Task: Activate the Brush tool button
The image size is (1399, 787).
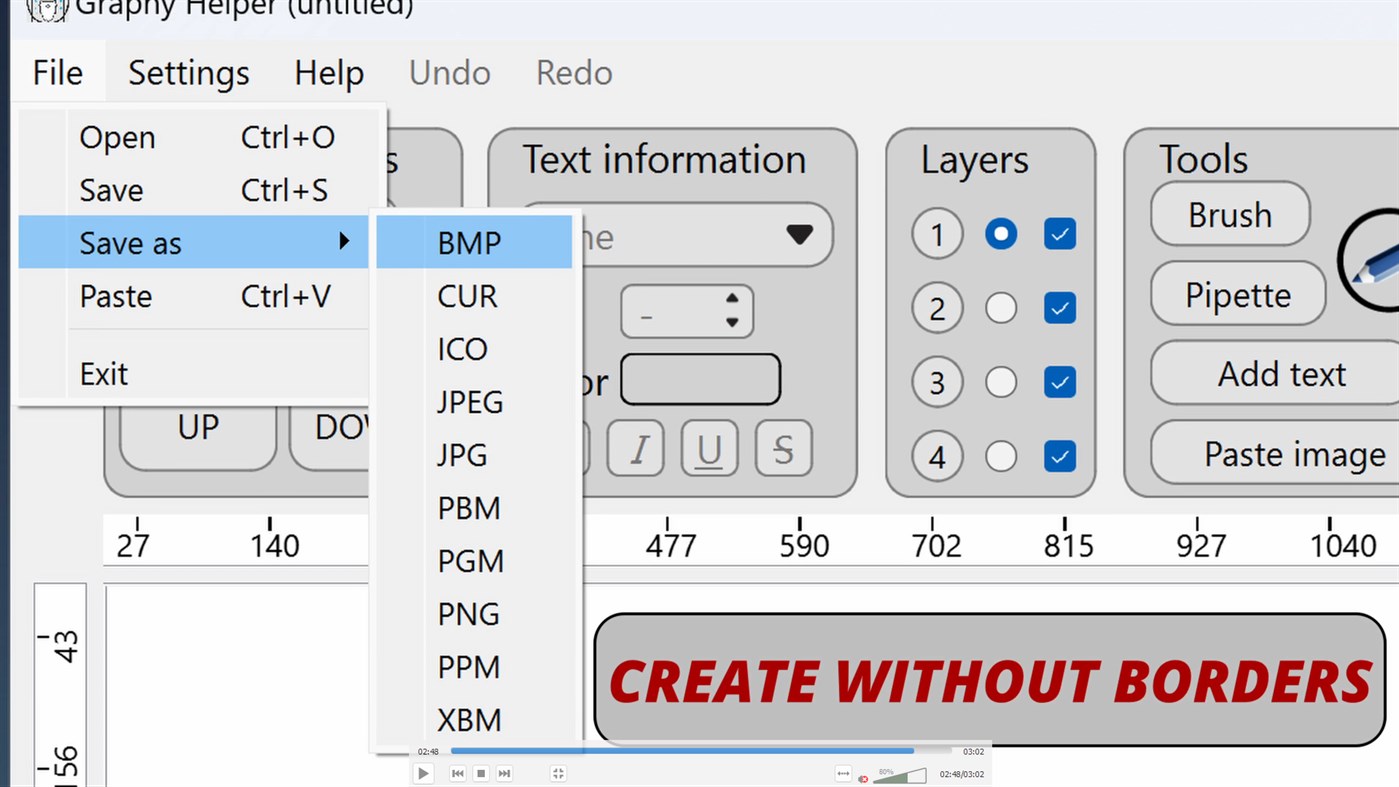Action: point(1229,215)
